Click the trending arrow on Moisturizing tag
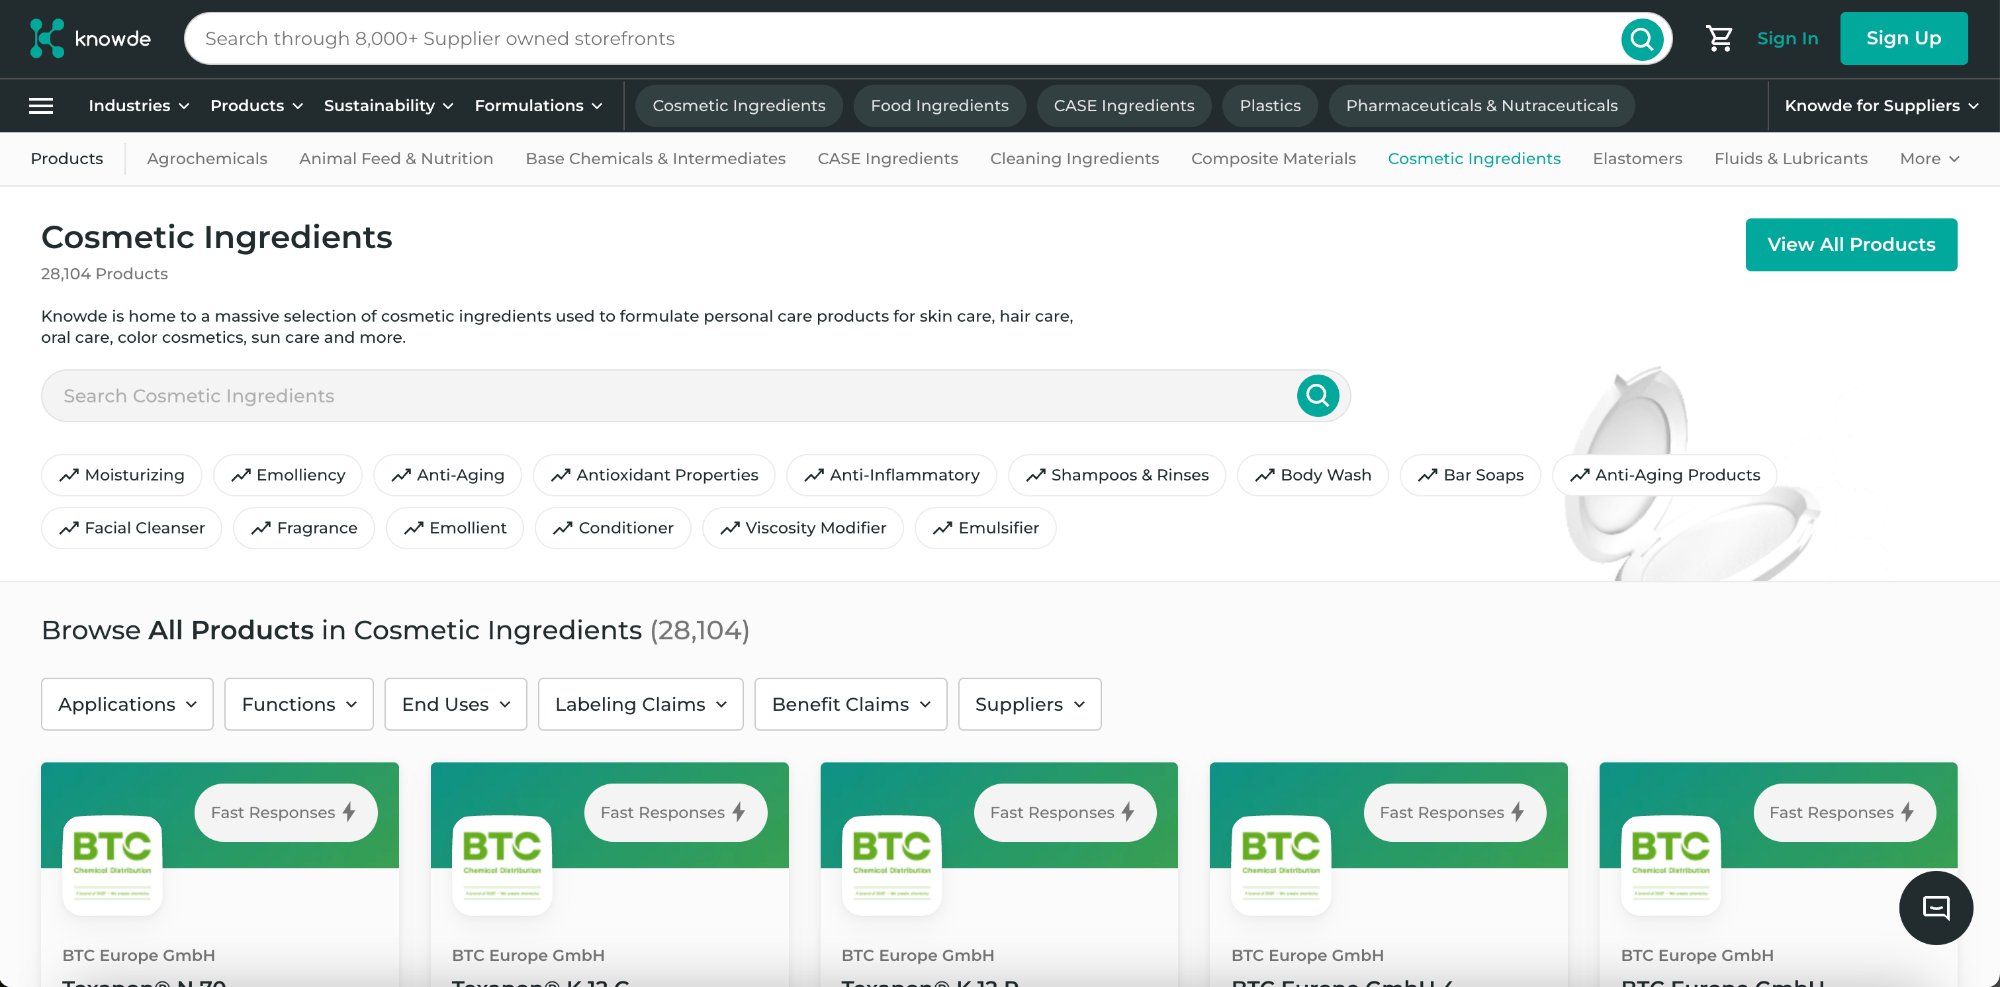 (x=69, y=474)
